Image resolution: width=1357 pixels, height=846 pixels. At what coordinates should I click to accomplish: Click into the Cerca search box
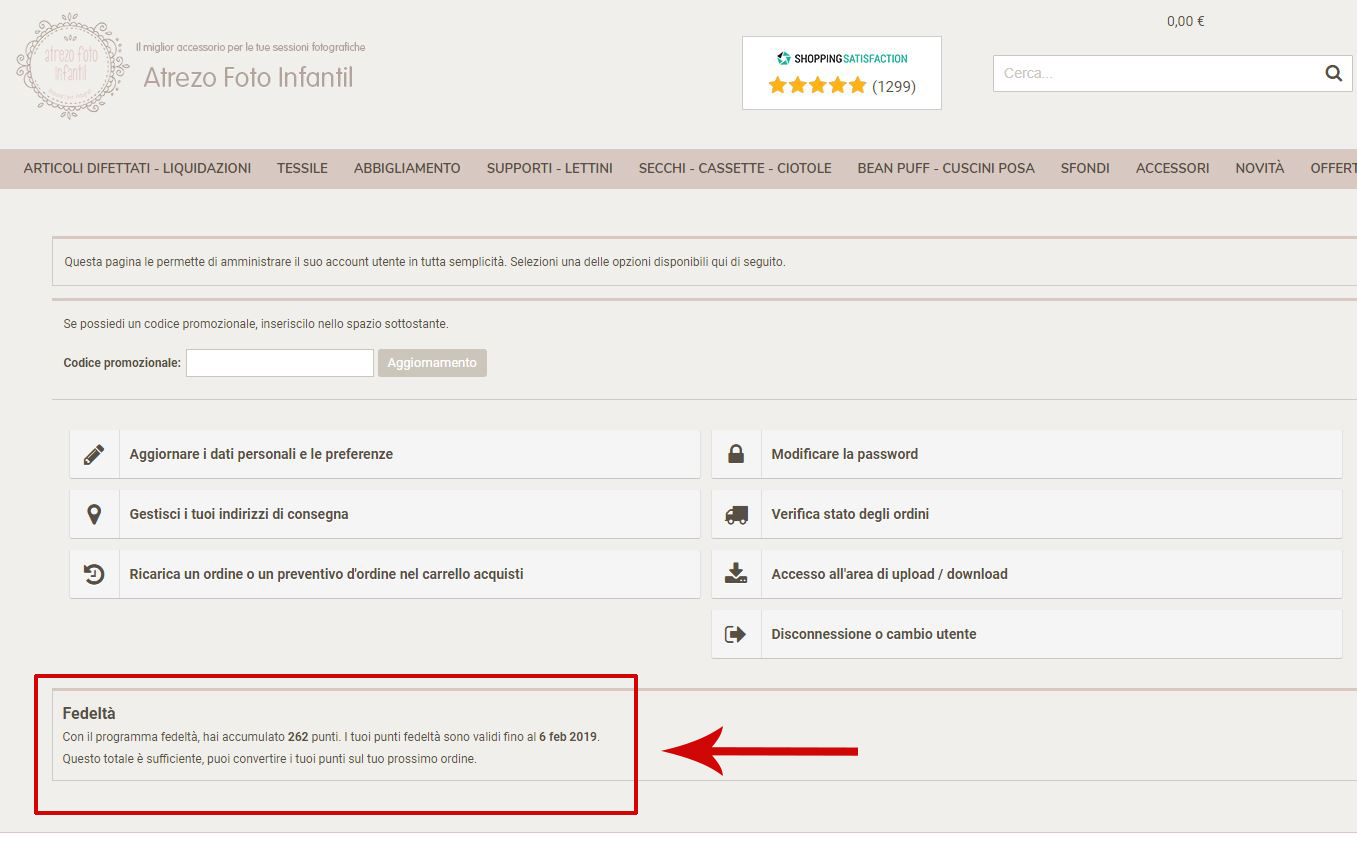pos(1155,73)
